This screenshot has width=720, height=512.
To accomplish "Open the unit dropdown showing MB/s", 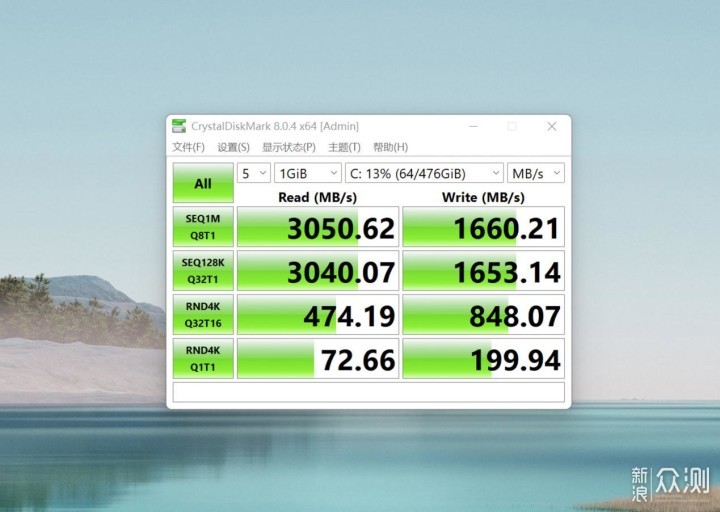I will pyautogui.click(x=536, y=173).
